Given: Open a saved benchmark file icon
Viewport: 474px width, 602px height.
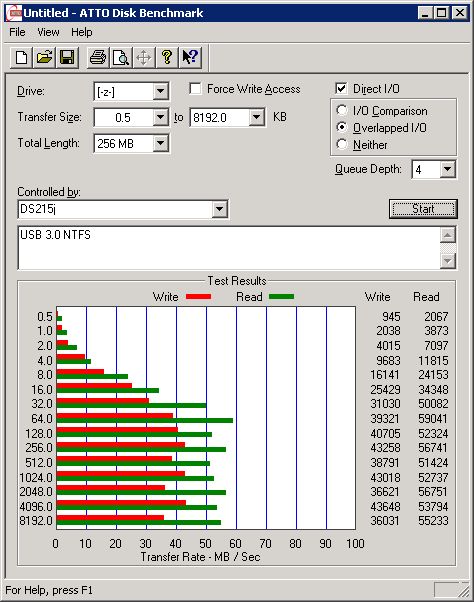Looking at the screenshot, I should tap(44, 58).
